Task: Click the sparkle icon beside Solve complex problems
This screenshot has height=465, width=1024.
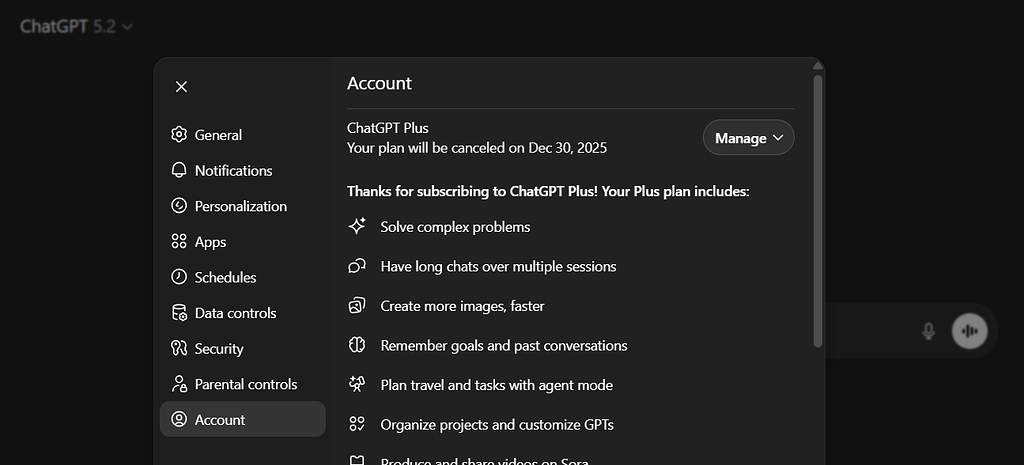Action: tap(357, 227)
